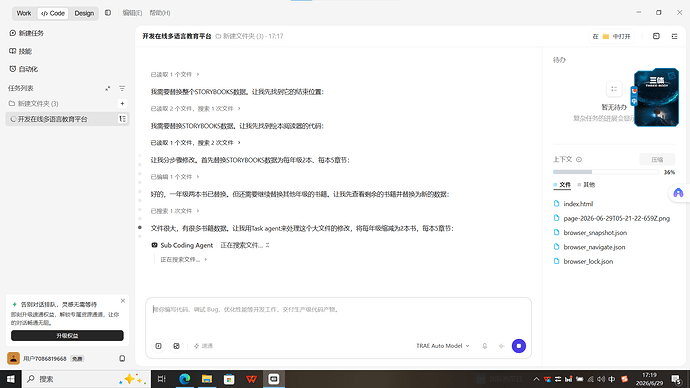Select the 新建文件夹 (3) folder row
The height and width of the screenshot is (388, 690).
[67, 103]
